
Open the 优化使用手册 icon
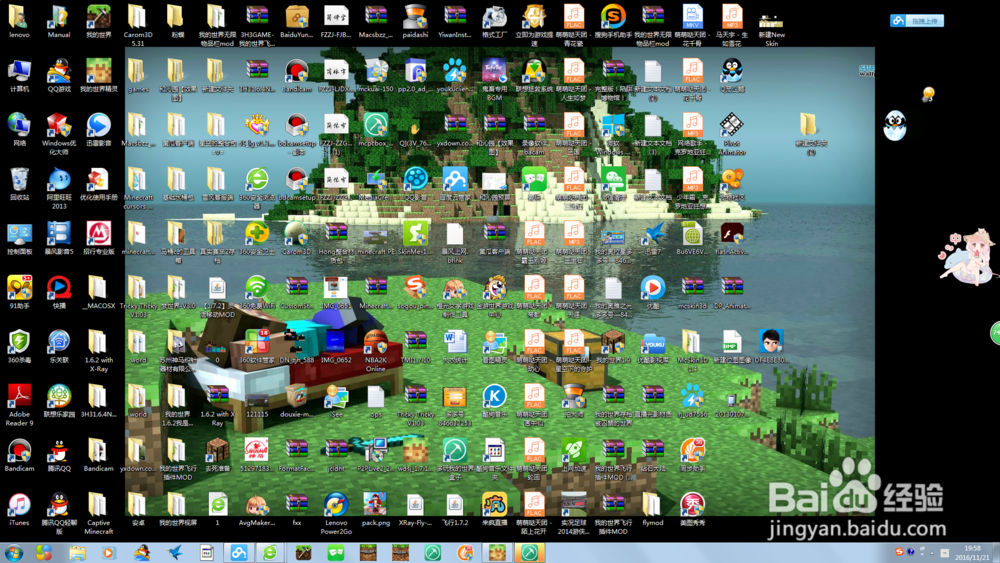98,180
